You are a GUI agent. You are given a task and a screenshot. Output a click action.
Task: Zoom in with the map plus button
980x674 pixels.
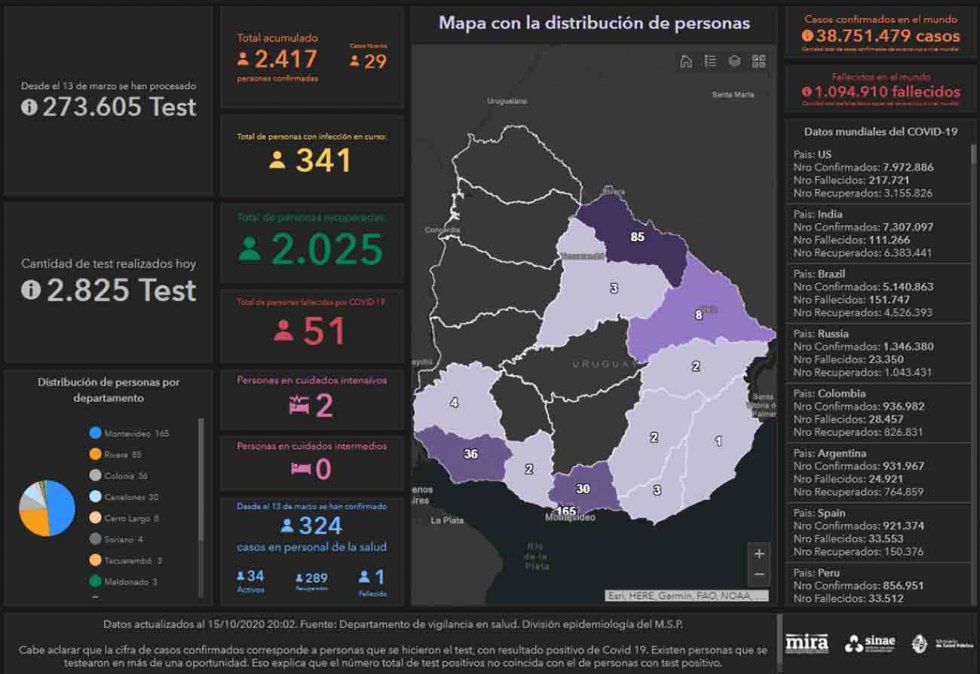click(759, 554)
